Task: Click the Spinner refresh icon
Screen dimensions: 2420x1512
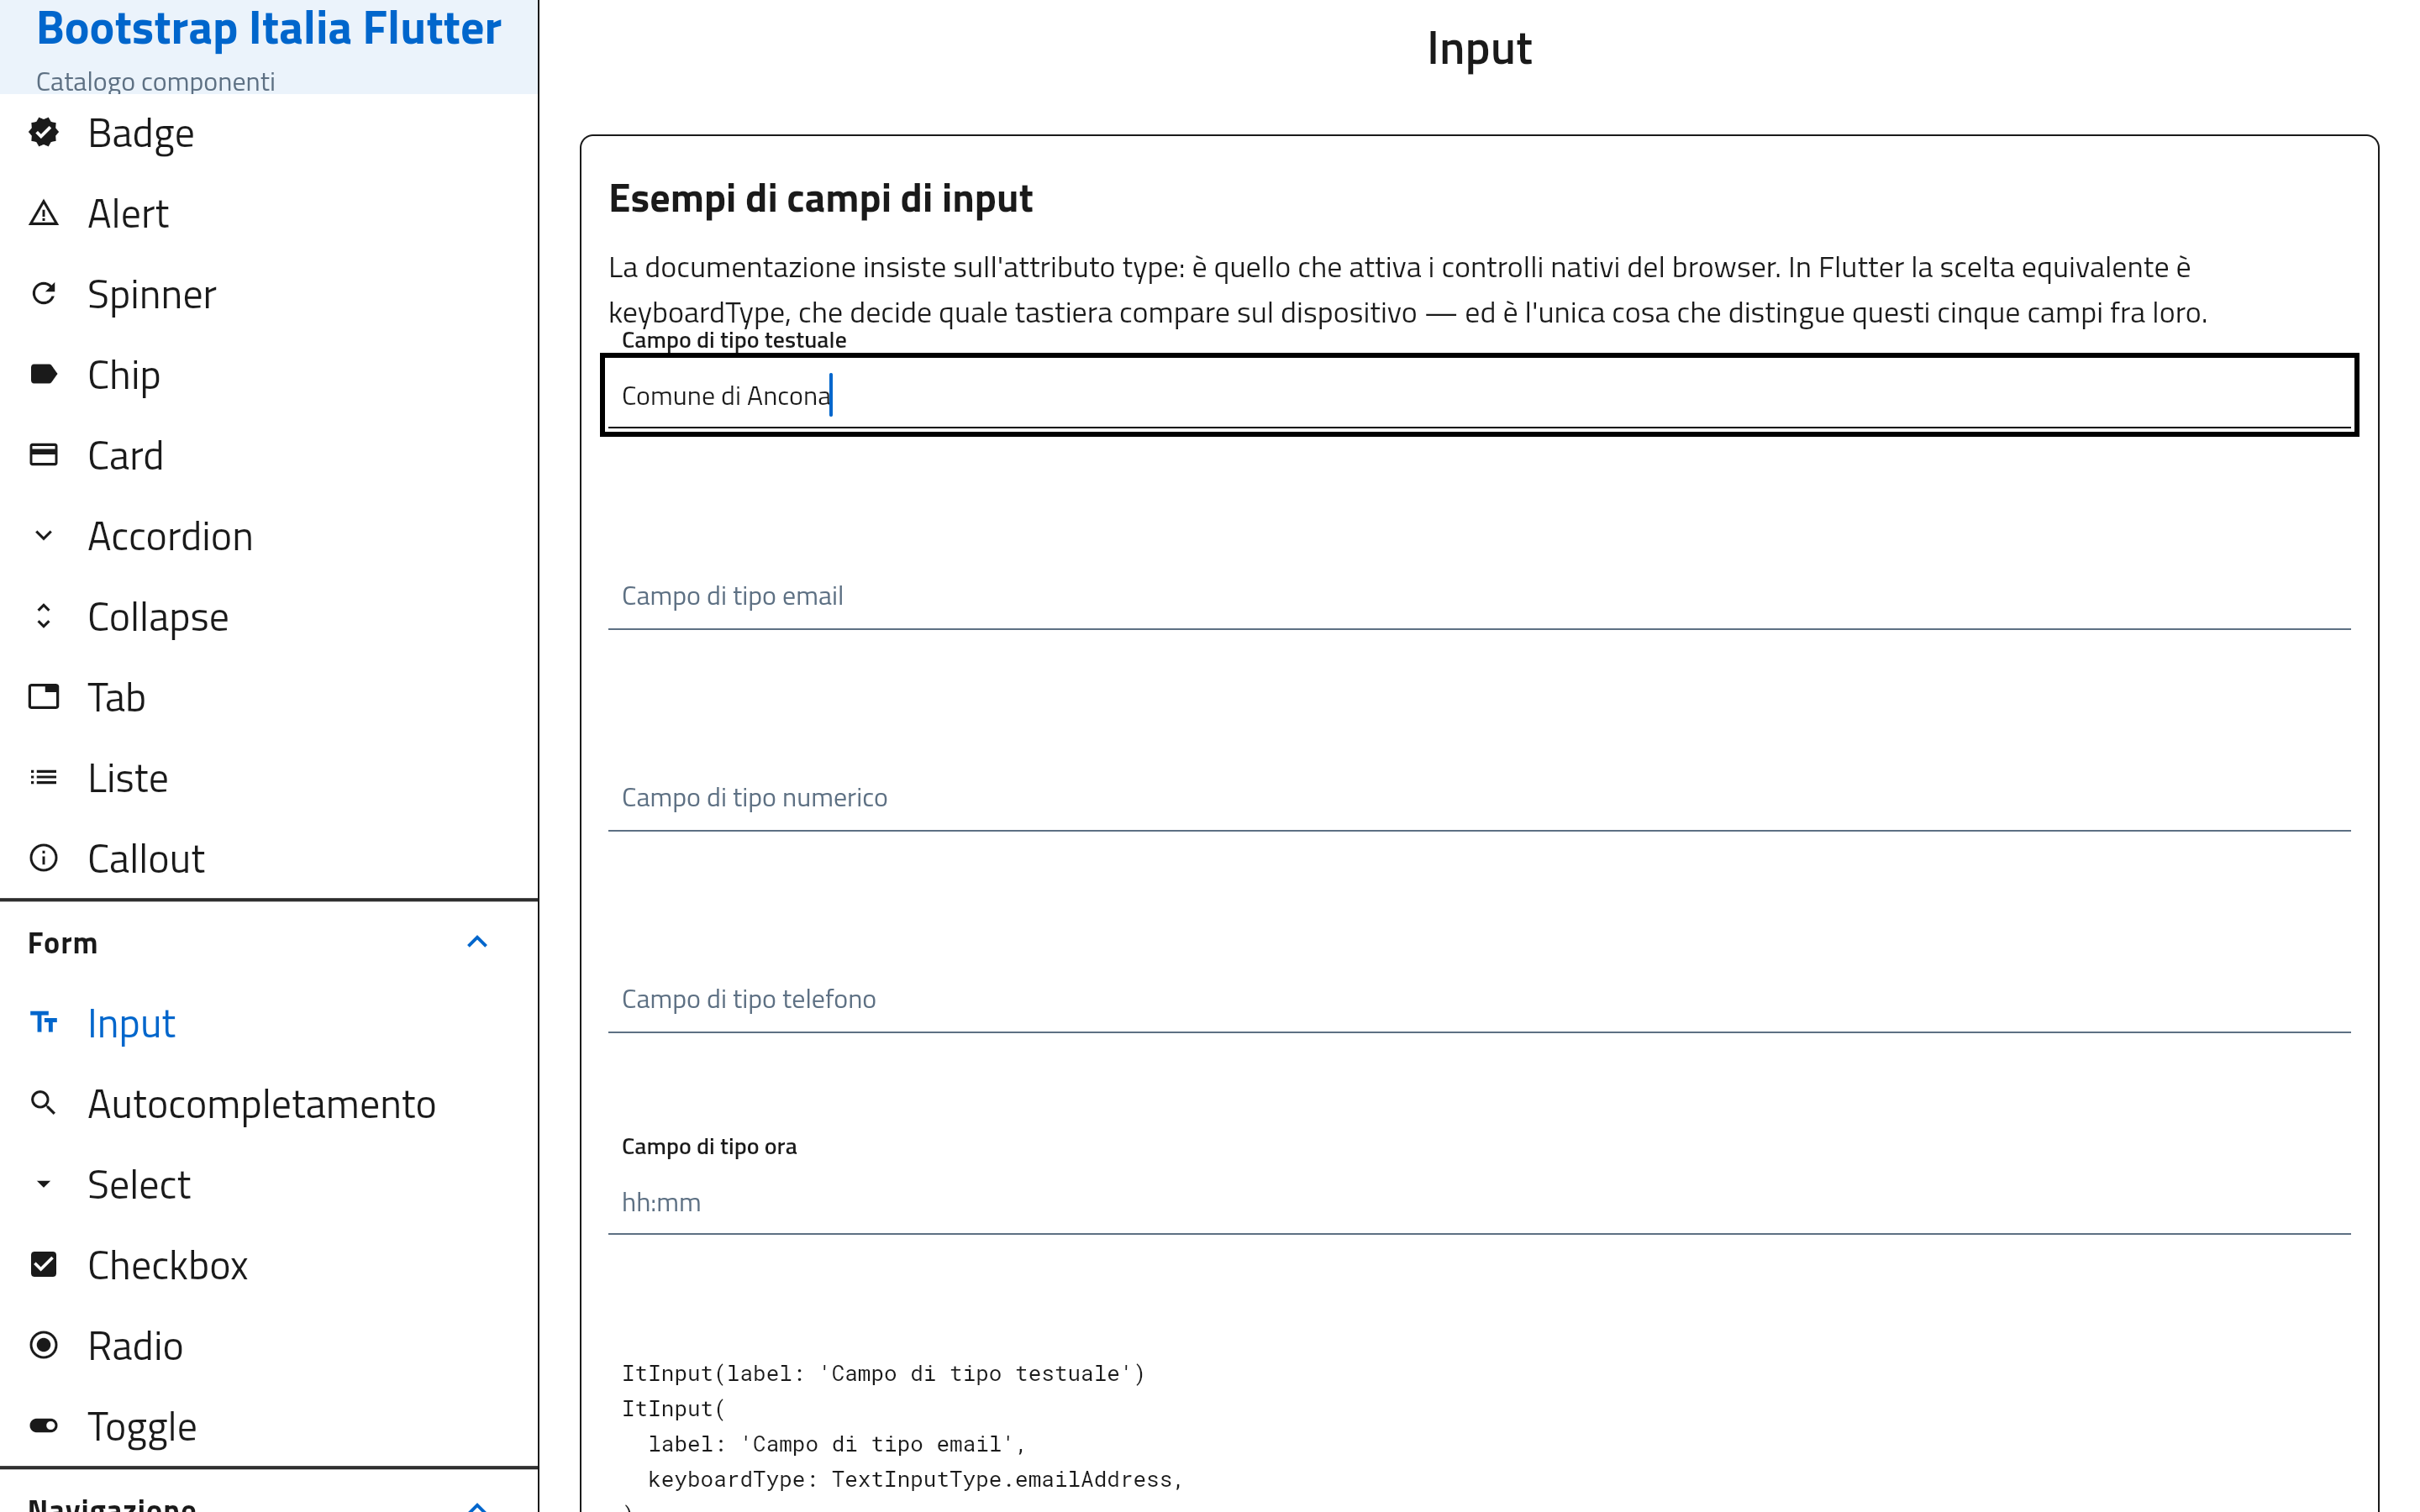Action: [x=43, y=294]
